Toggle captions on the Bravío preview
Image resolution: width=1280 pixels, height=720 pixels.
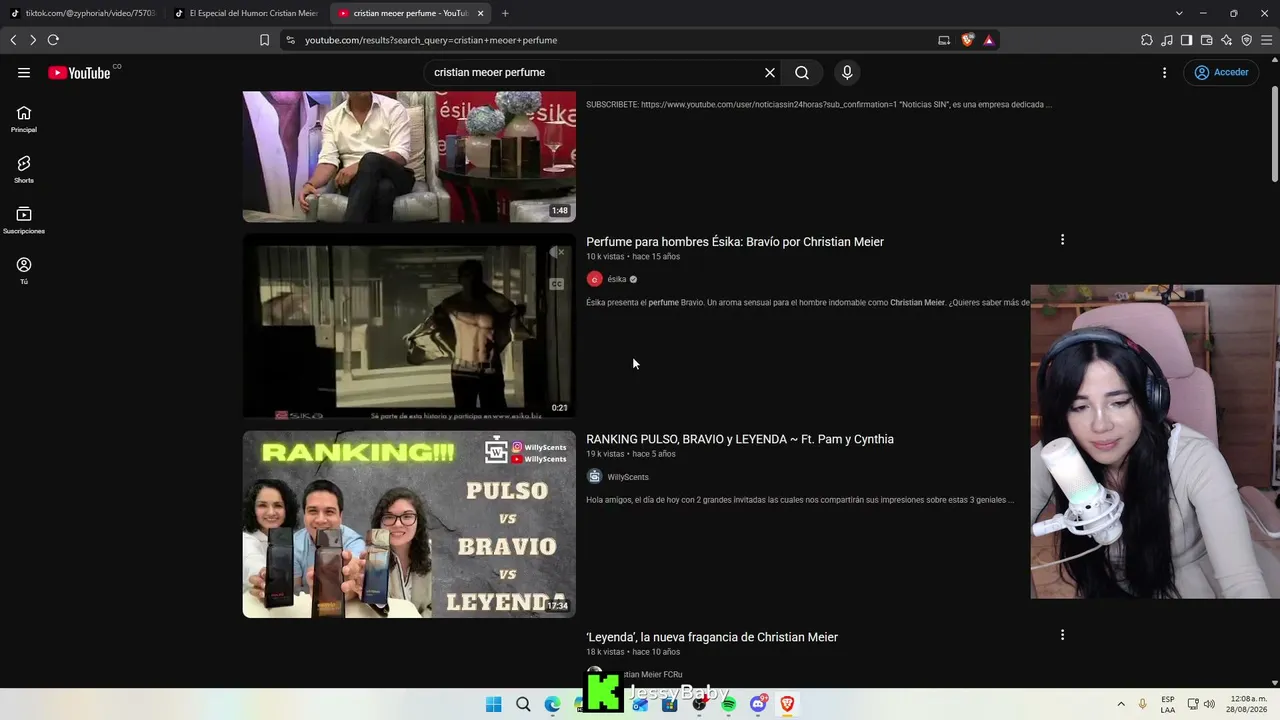pos(557,284)
